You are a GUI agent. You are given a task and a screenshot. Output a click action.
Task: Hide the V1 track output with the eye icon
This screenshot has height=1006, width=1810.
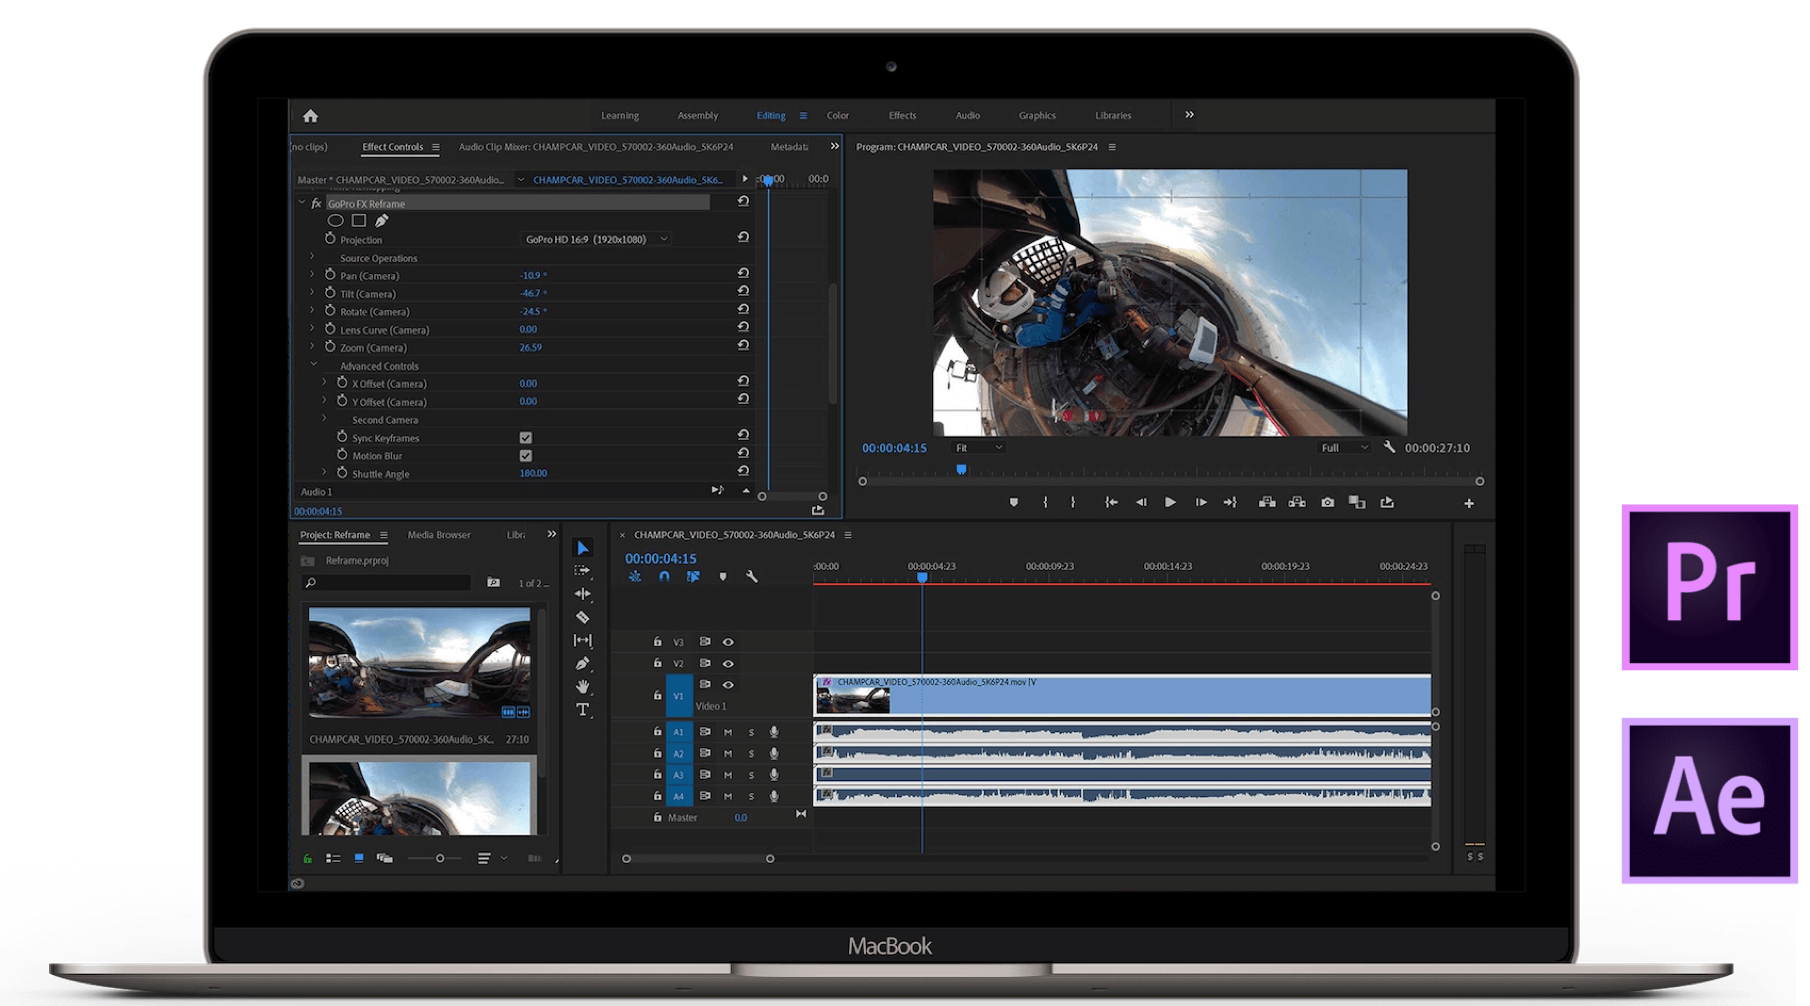click(729, 685)
